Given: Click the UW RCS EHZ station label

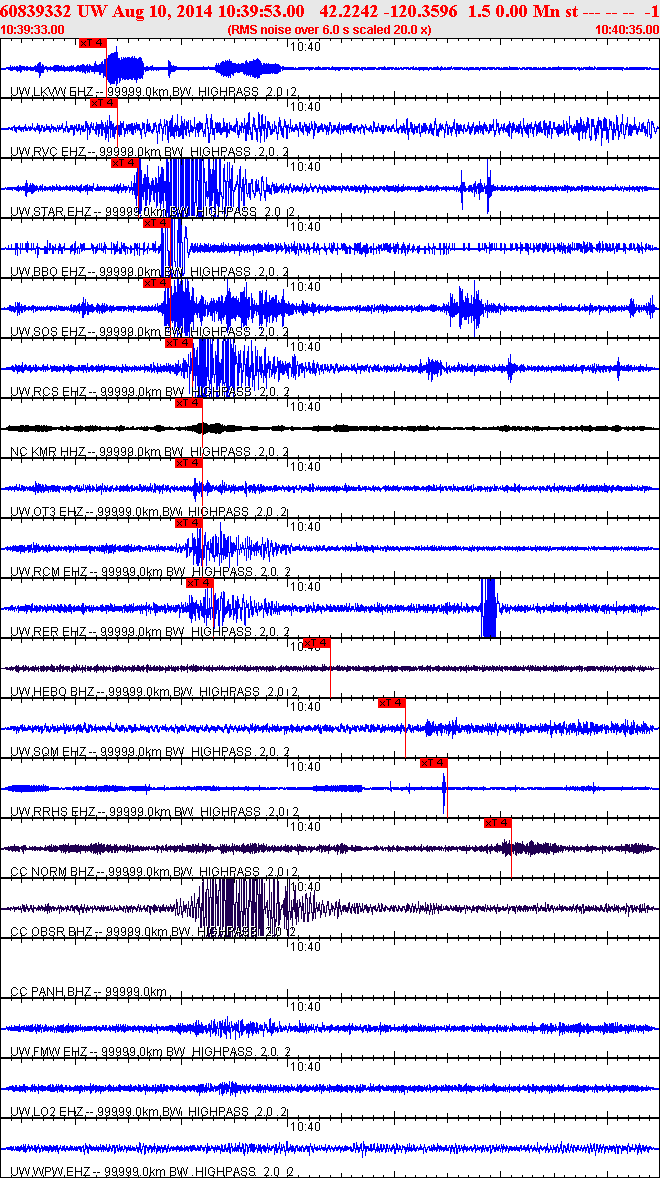Looking at the screenshot, I should (x=48, y=391).
